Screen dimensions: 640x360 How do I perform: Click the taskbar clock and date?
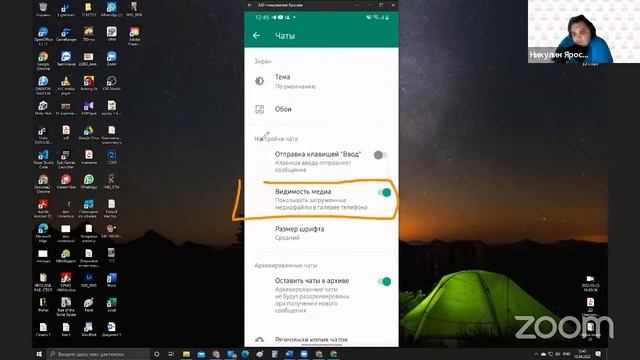point(582,354)
